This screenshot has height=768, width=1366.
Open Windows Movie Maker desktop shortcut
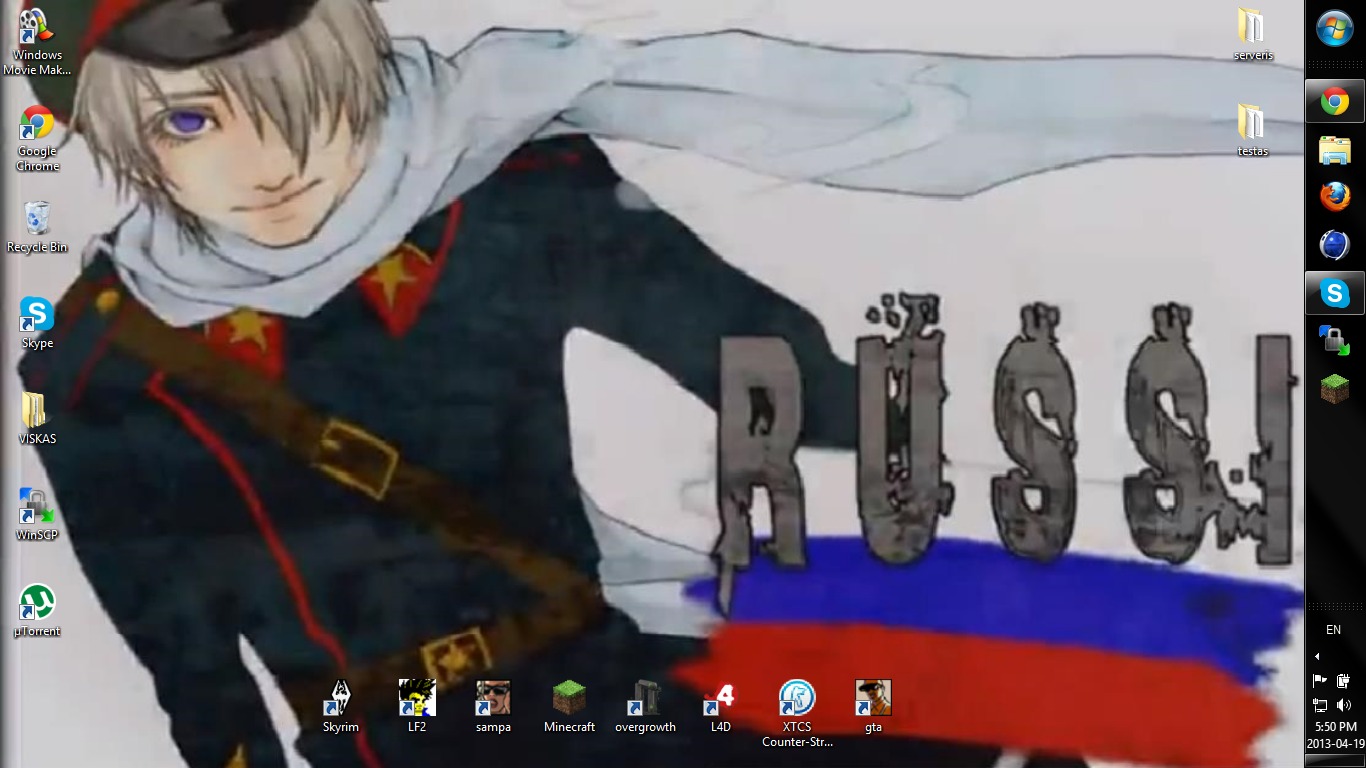[37, 42]
